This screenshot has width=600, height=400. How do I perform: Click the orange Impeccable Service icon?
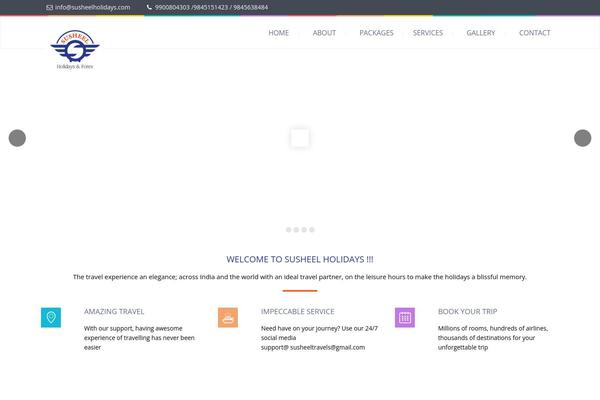[228, 317]
